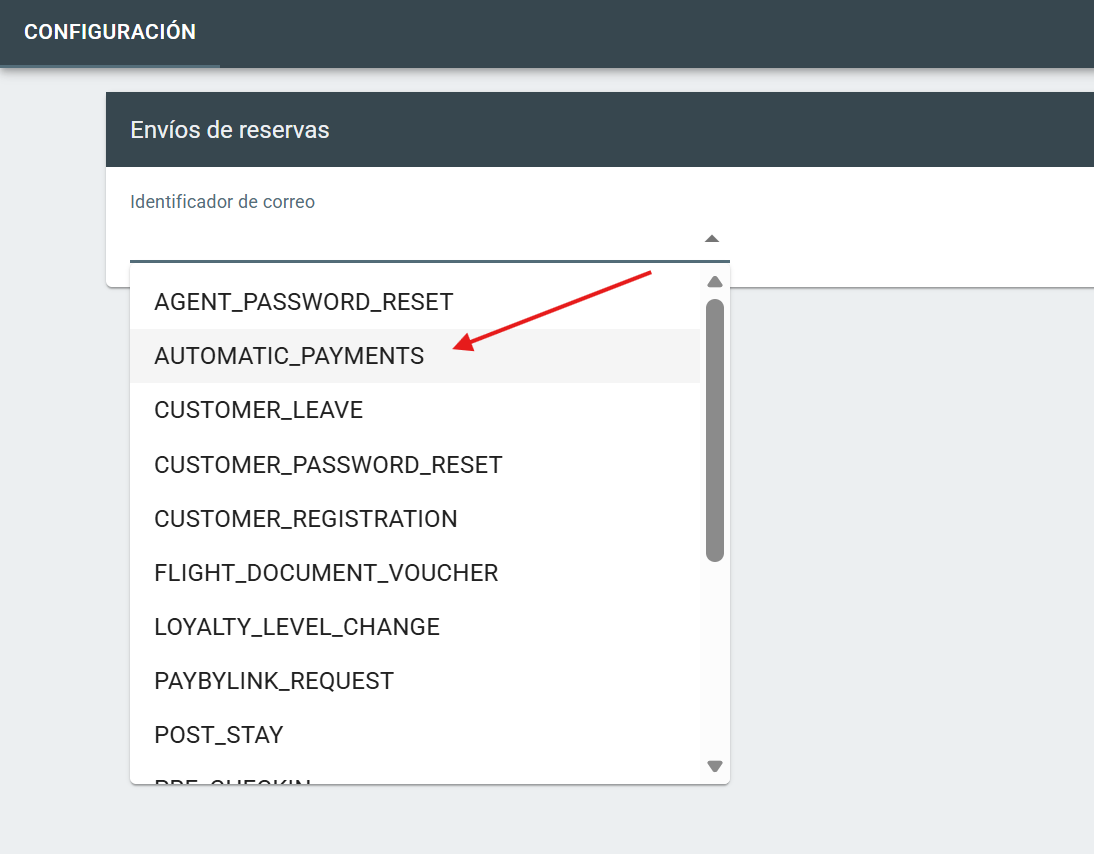The height and width of the screenshot is (854, 1094).
Task: Select POST_STAY from the list
Action: (219, 735)
